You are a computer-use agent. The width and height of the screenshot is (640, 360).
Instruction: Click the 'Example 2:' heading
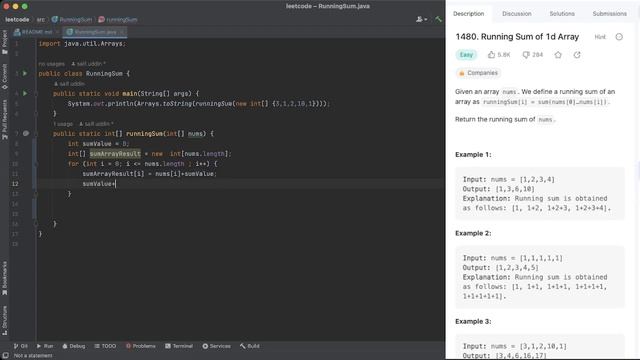pyautogui.click(x=473, y=233)
